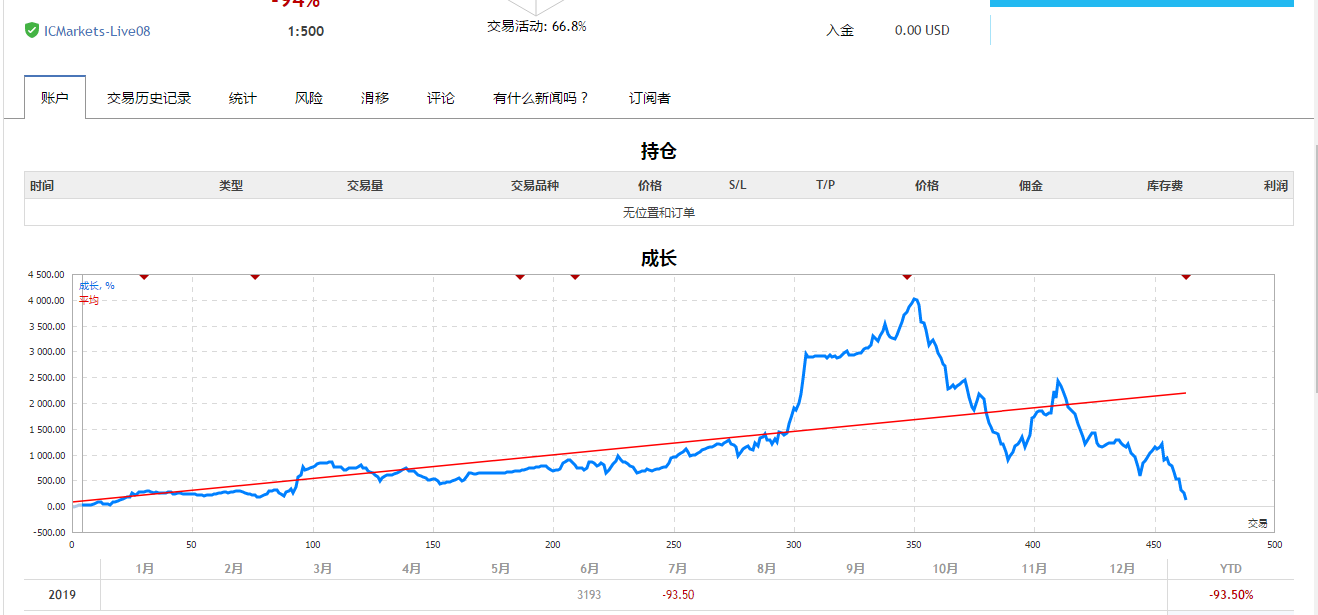Click the red chart marker near trade 30
The image size is (1318, 615).
point(144,276)
